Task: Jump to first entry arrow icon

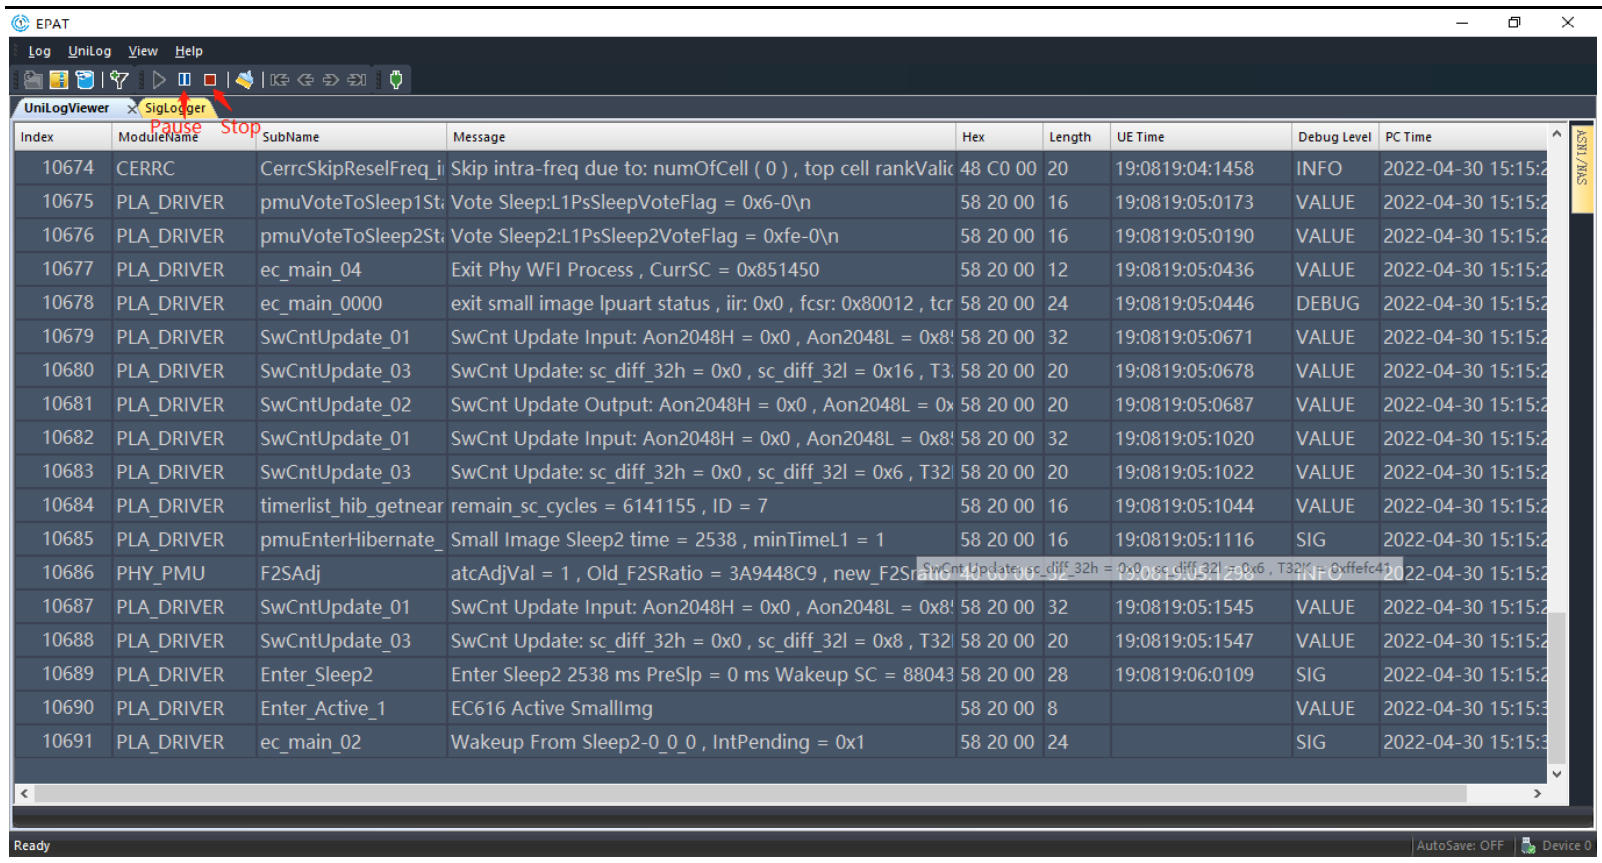Action: click(279, 80)
